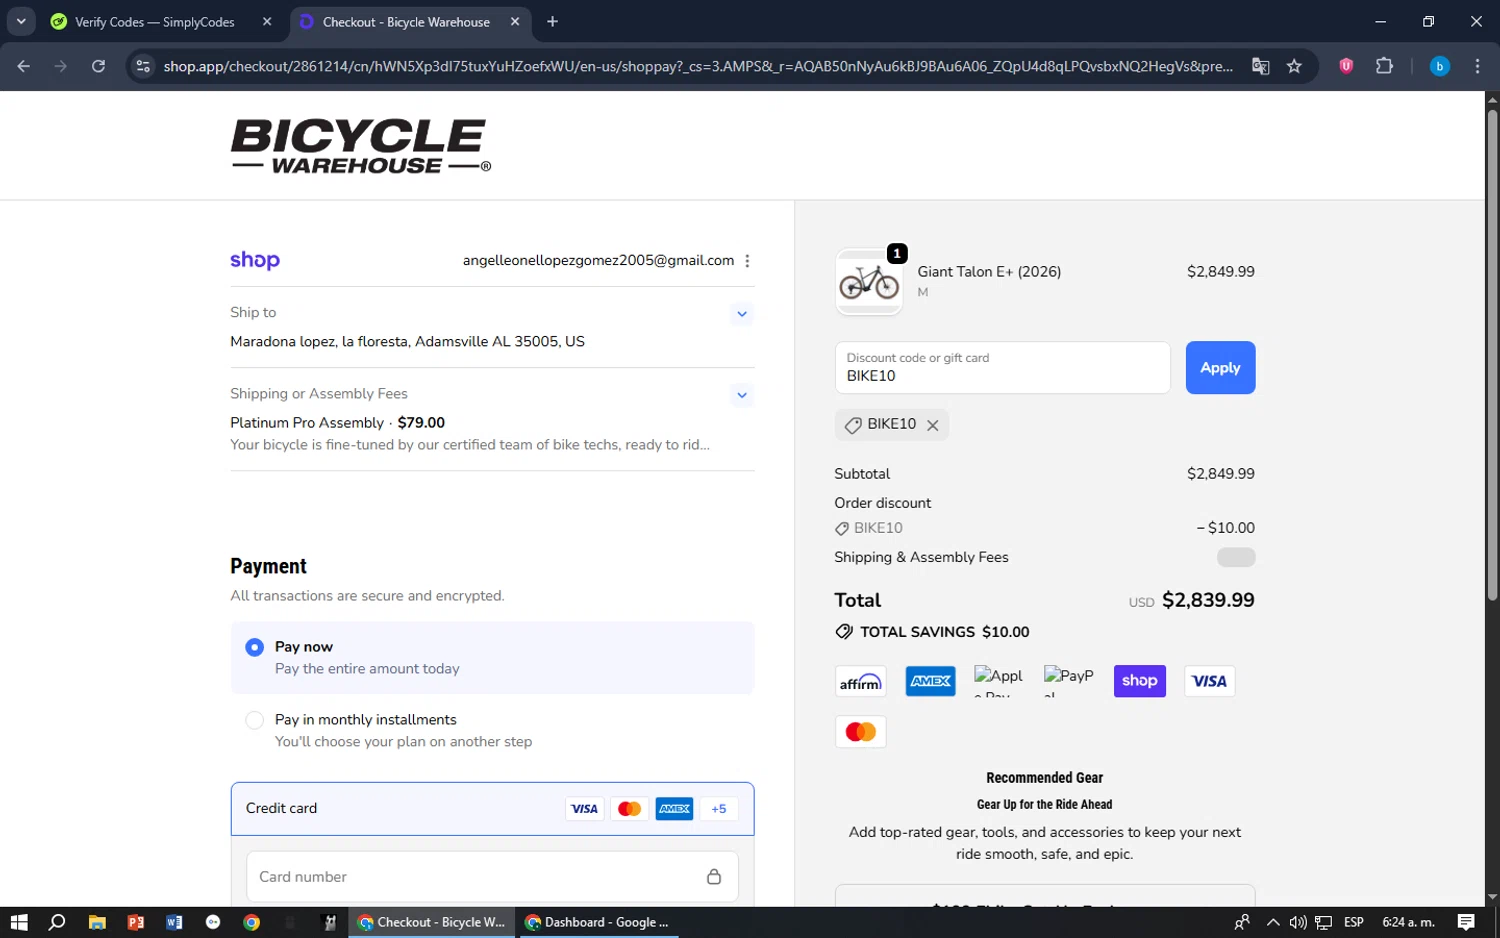Click the ESP language indicator
Viewport: 1500px width, 938px height.
(1354, 922)
